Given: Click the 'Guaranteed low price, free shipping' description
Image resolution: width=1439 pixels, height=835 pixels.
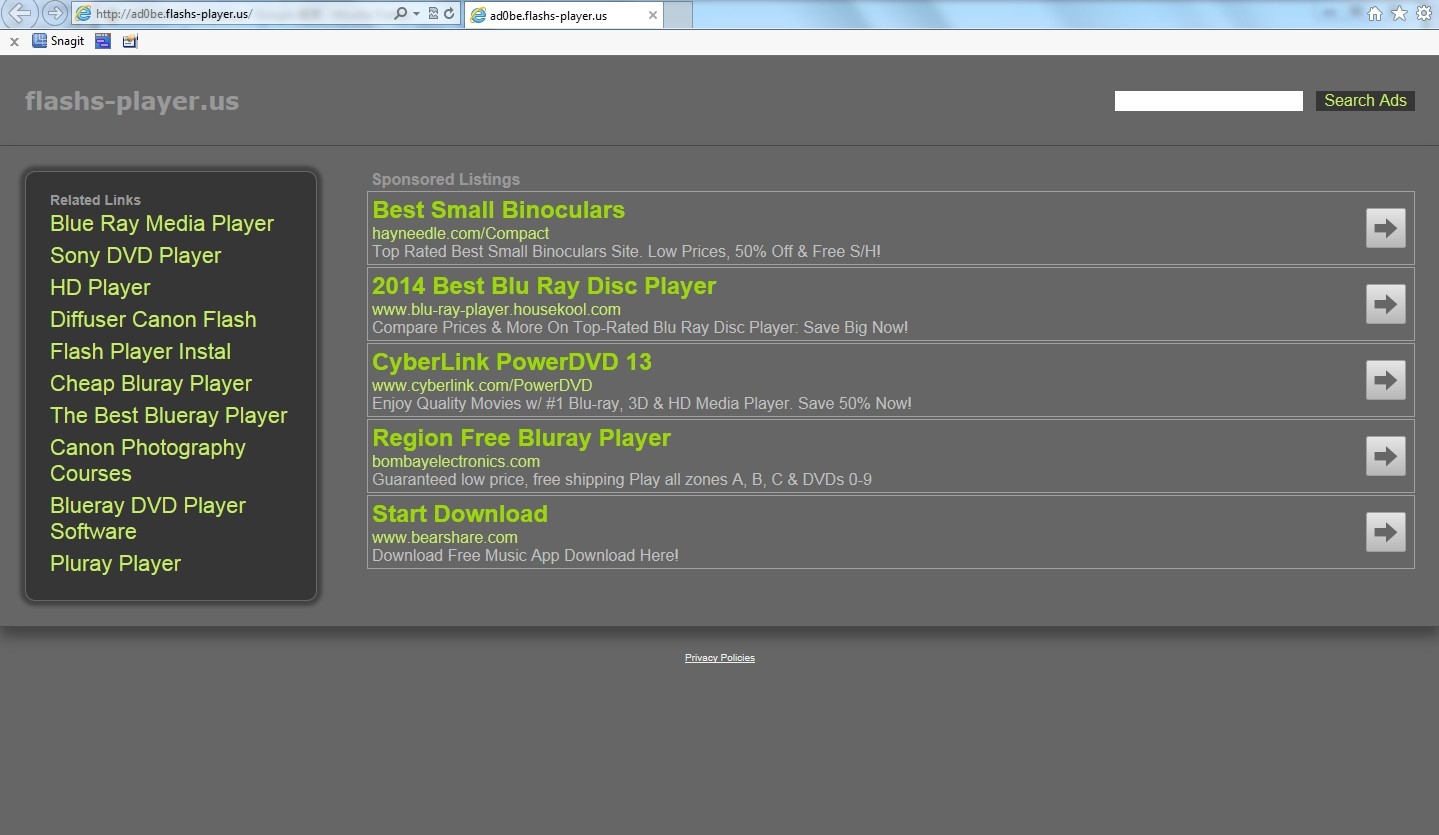Looking at the screenshot, I should click(x=622, y=480).
